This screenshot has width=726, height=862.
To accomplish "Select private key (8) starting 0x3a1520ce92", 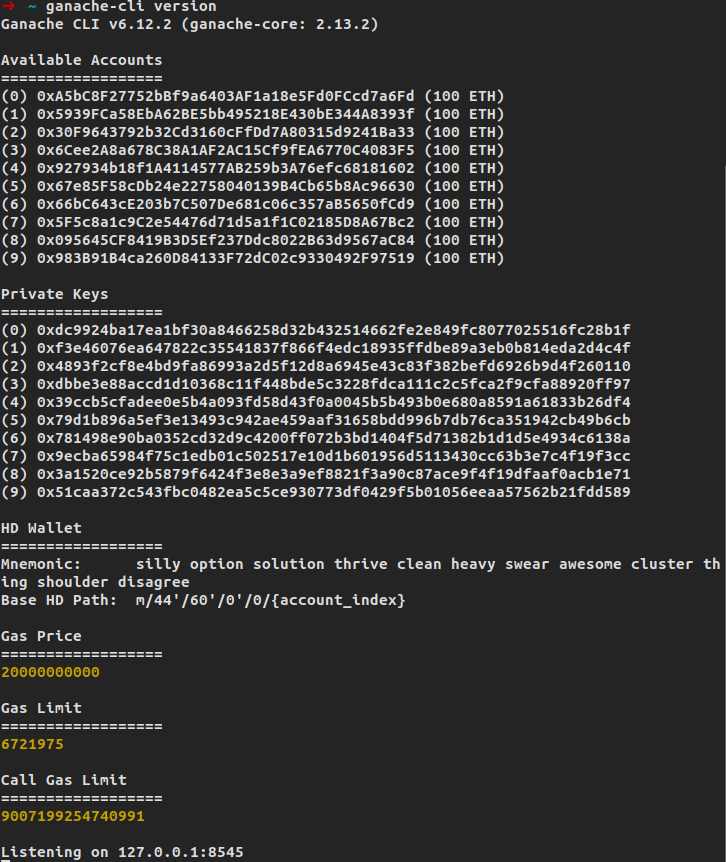I will click(x=334, y=474).
